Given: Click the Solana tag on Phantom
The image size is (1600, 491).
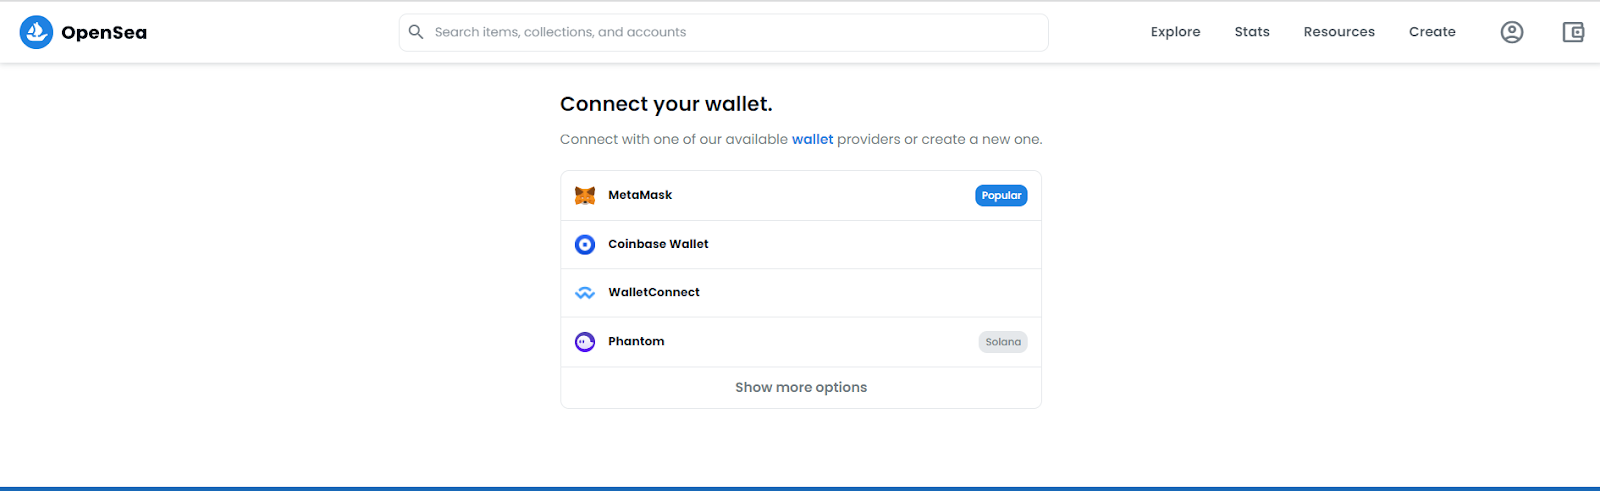Looking at the screenshot, I should pyautogui.click(x=1003, y=342).
